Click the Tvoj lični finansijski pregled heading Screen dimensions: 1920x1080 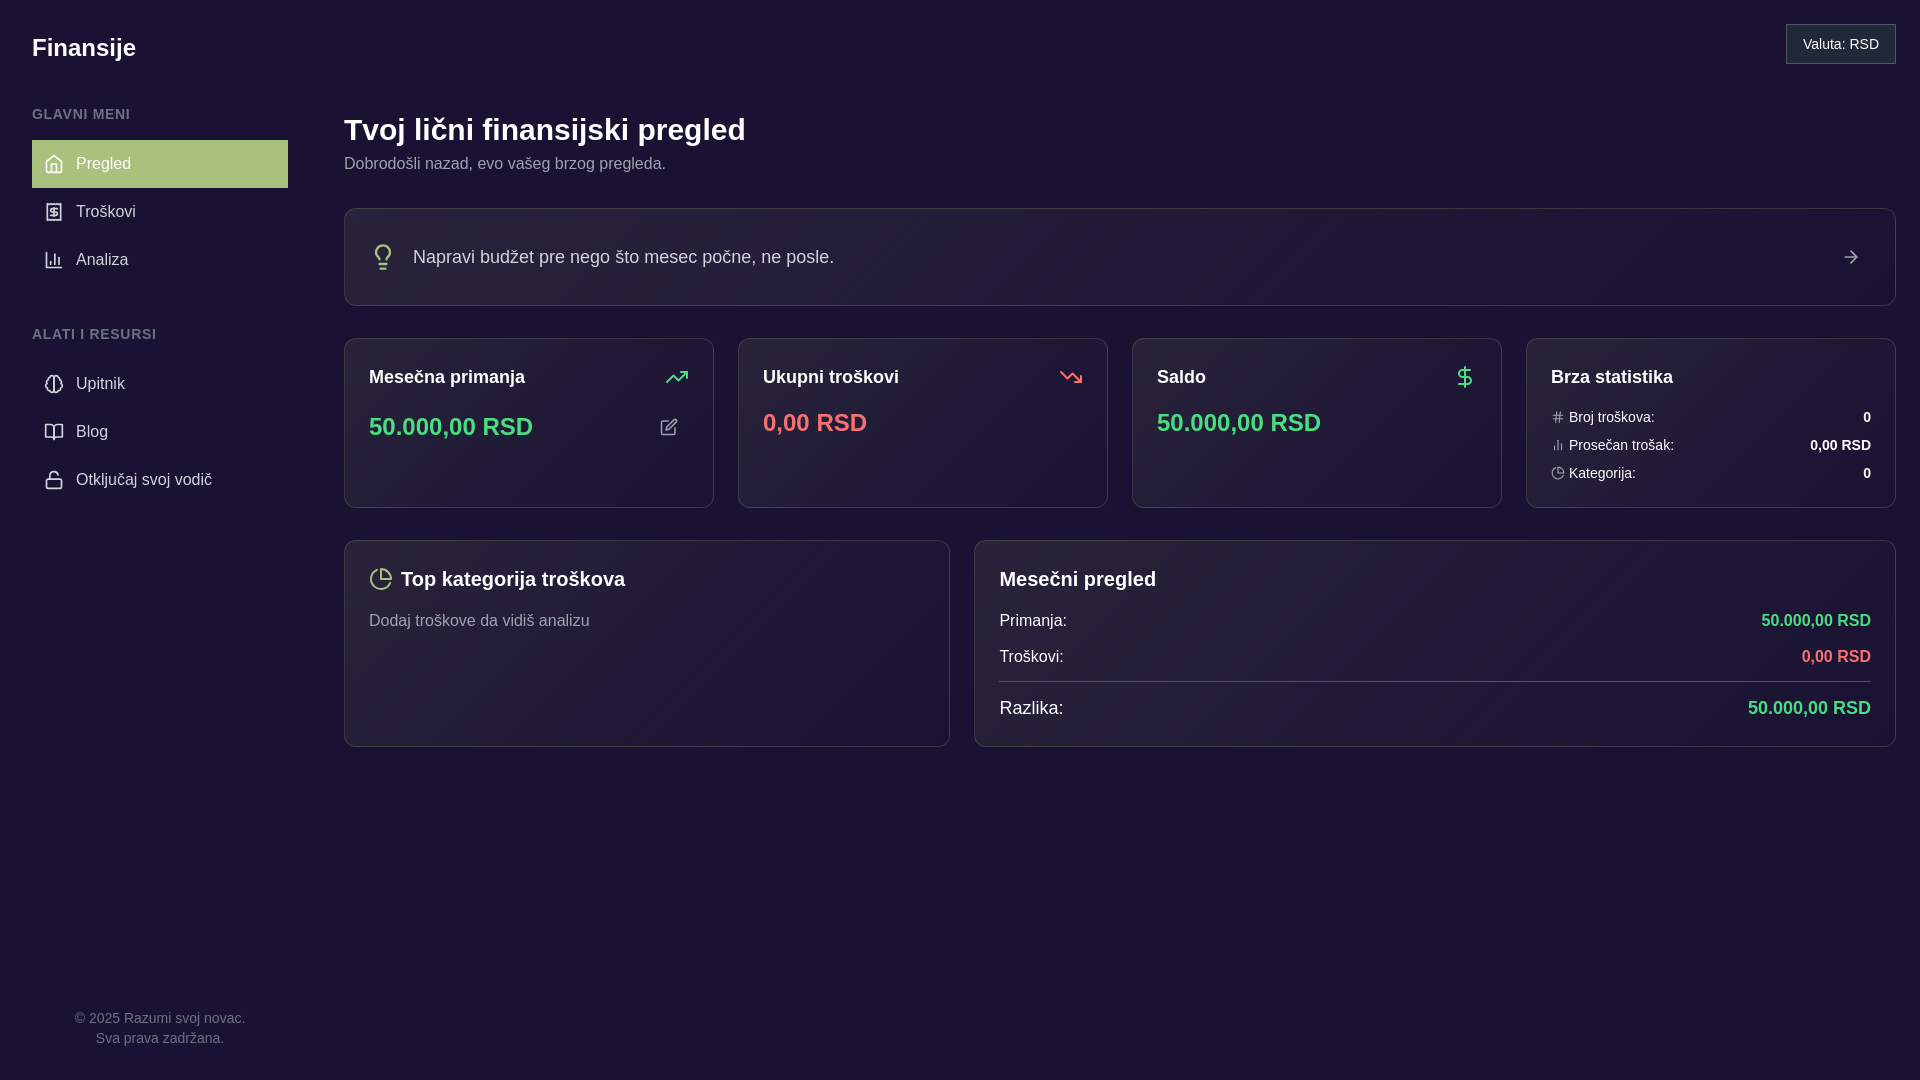[545, 130]
